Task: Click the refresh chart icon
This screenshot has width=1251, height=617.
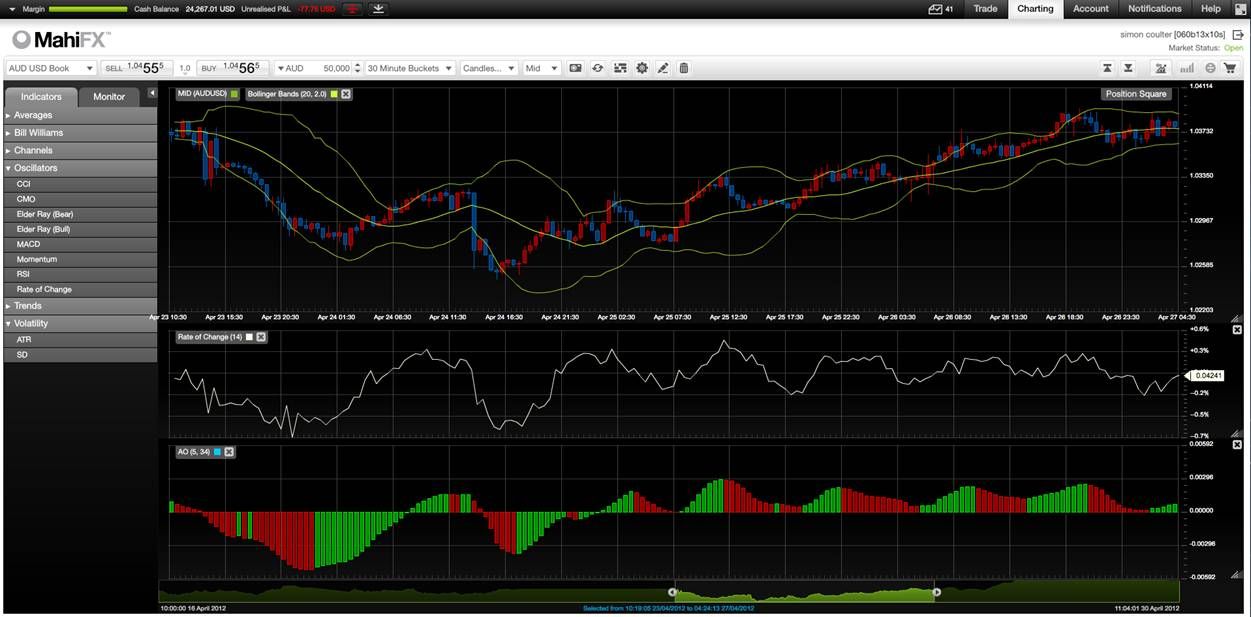Action: point(597,68)
